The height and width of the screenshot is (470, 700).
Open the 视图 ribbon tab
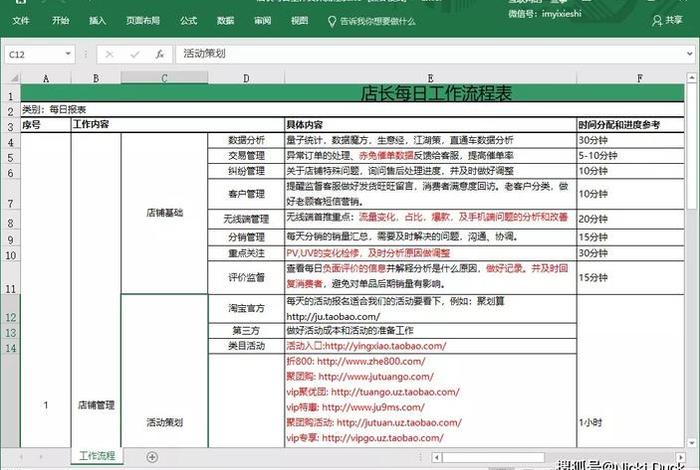tap(300, 21)
